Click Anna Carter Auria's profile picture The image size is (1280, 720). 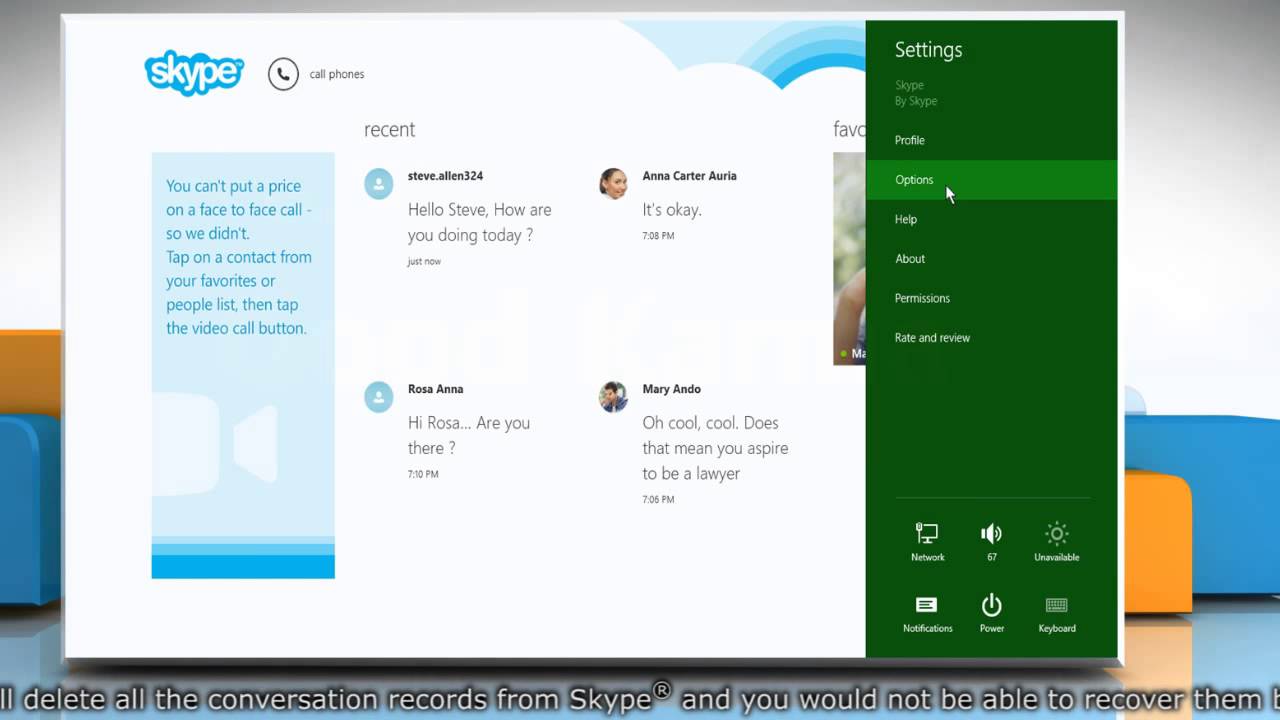click(613, 184)
